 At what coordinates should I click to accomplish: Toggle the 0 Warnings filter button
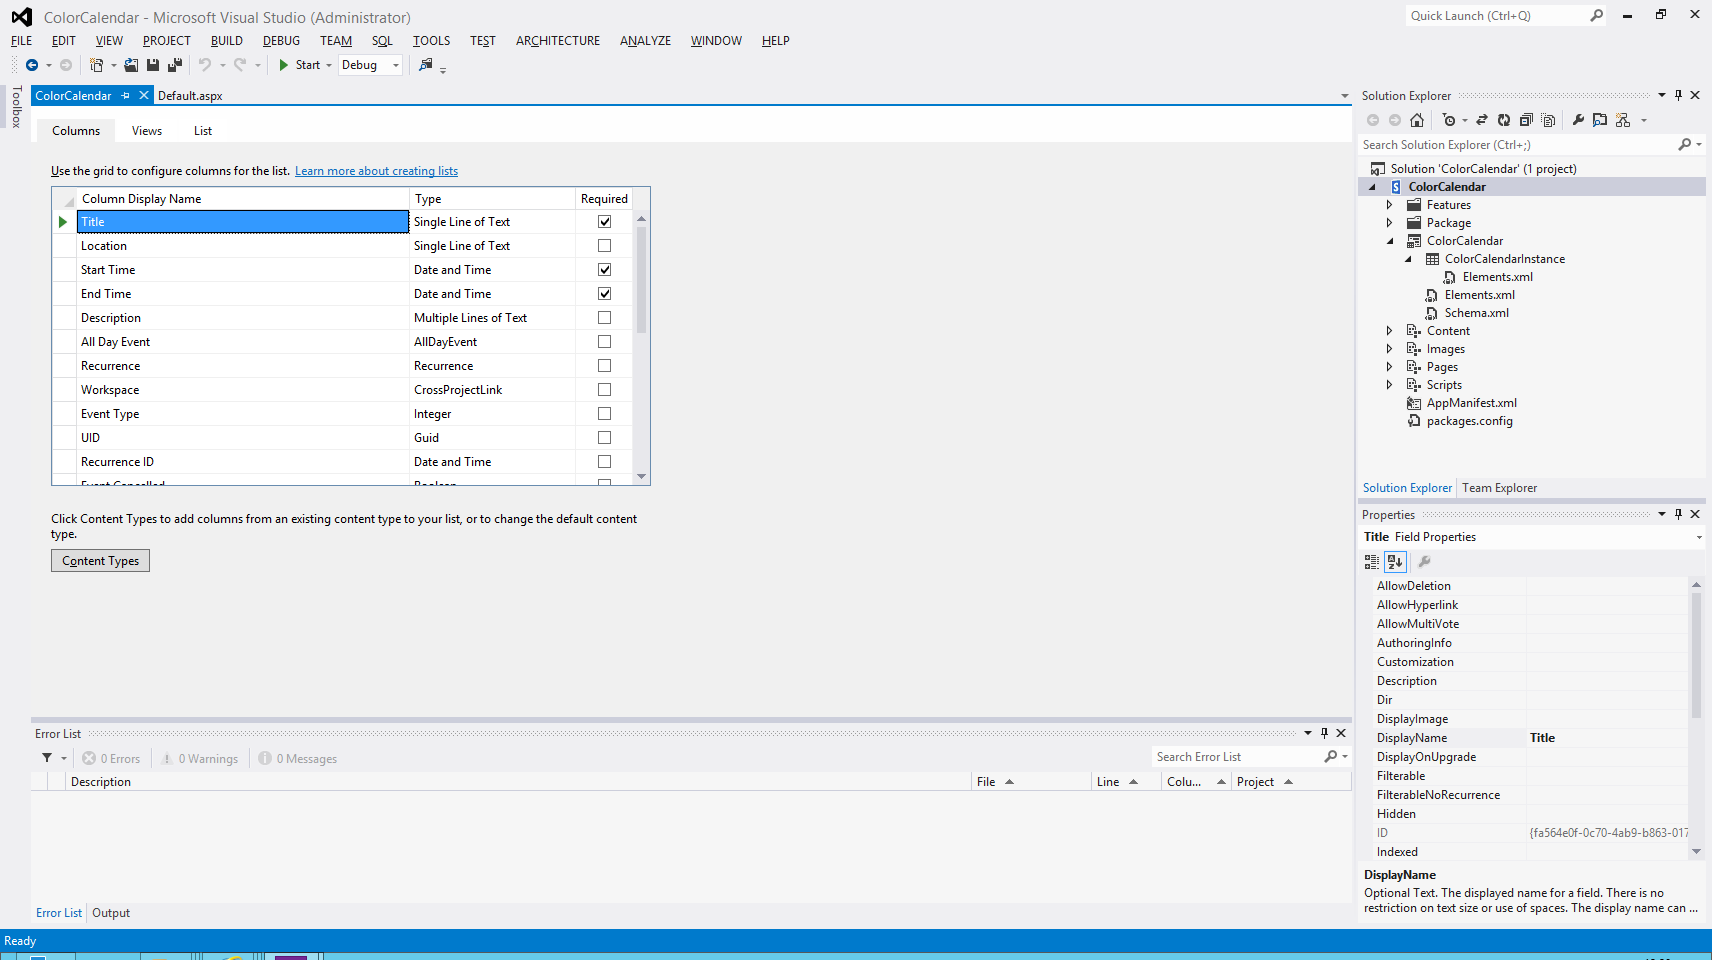click(x=200, y=759)
